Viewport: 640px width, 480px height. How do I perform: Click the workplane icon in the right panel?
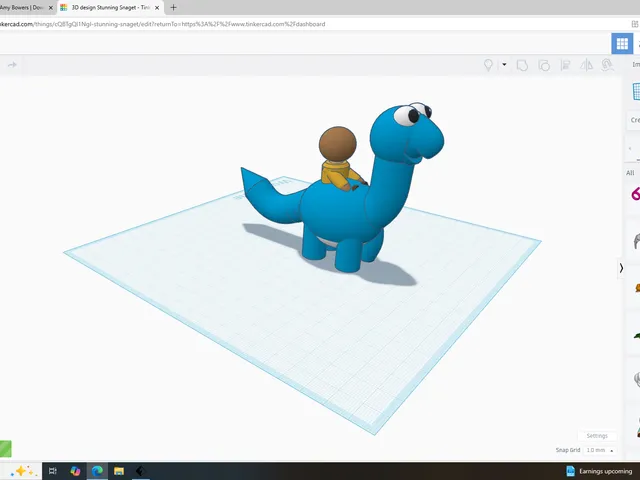(636, 91)
